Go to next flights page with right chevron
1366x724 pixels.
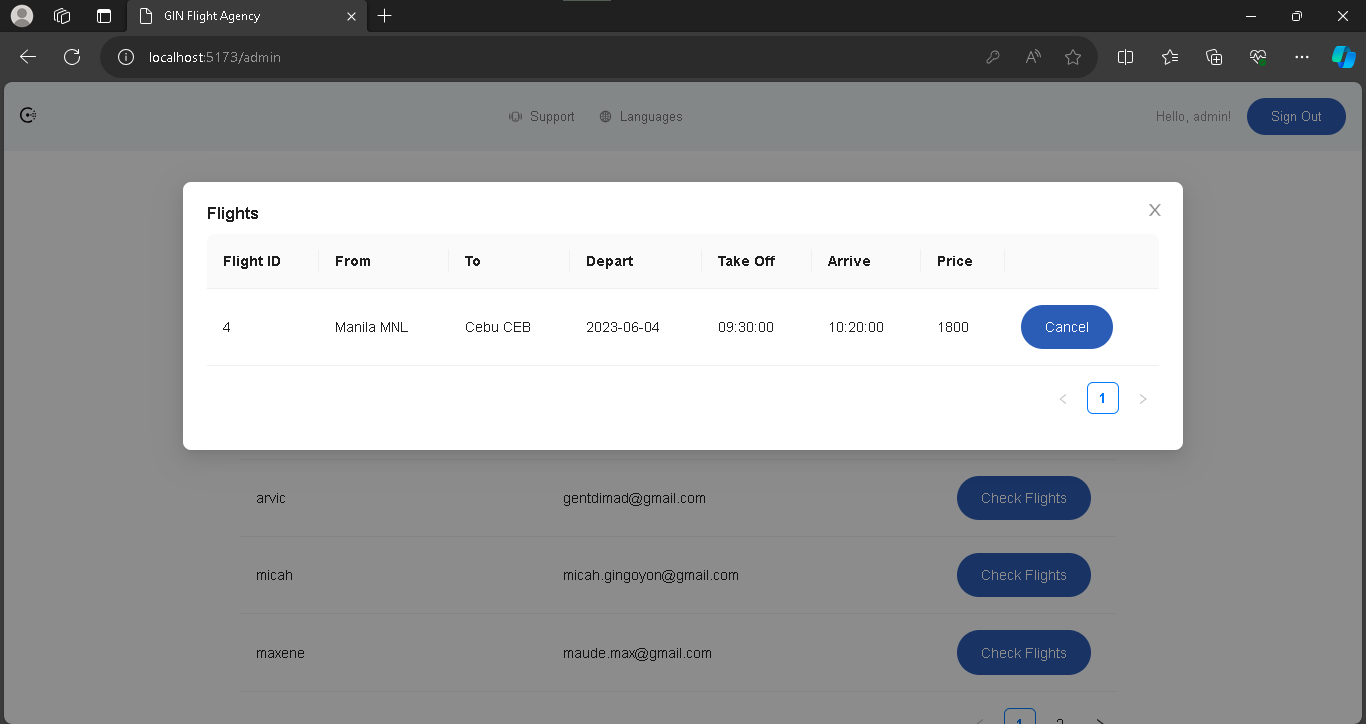pos(1143,398)
